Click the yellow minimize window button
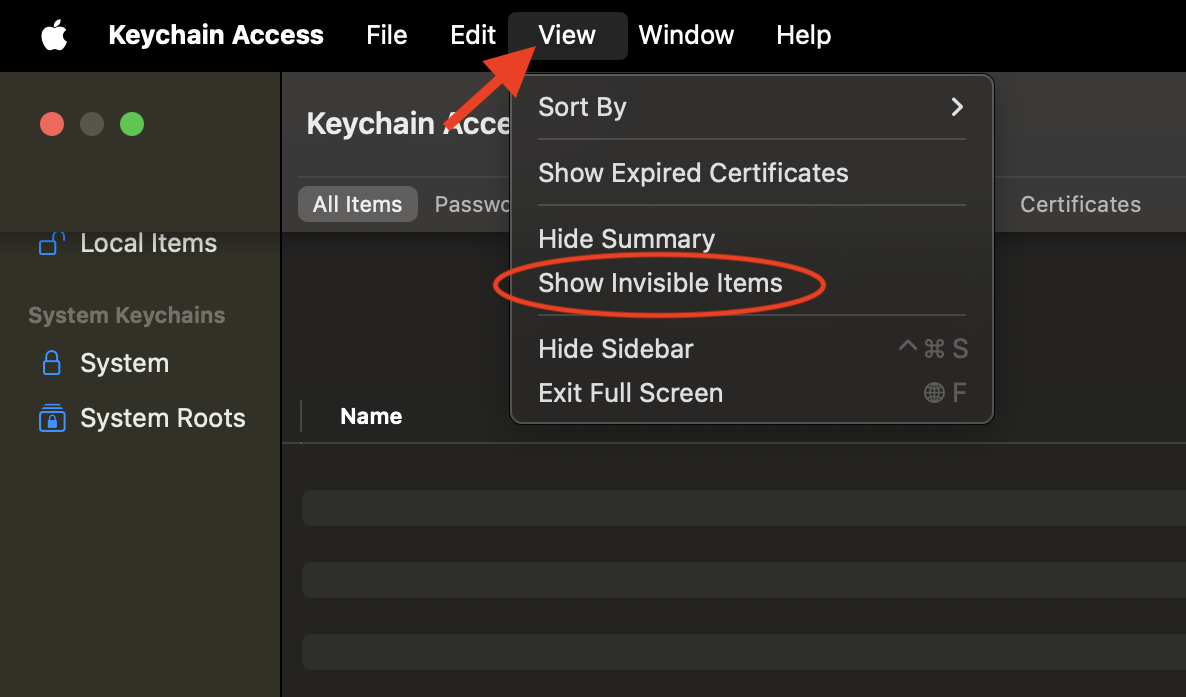Image resolution: width=1186 pixels, height=697 pixels. 92,124
